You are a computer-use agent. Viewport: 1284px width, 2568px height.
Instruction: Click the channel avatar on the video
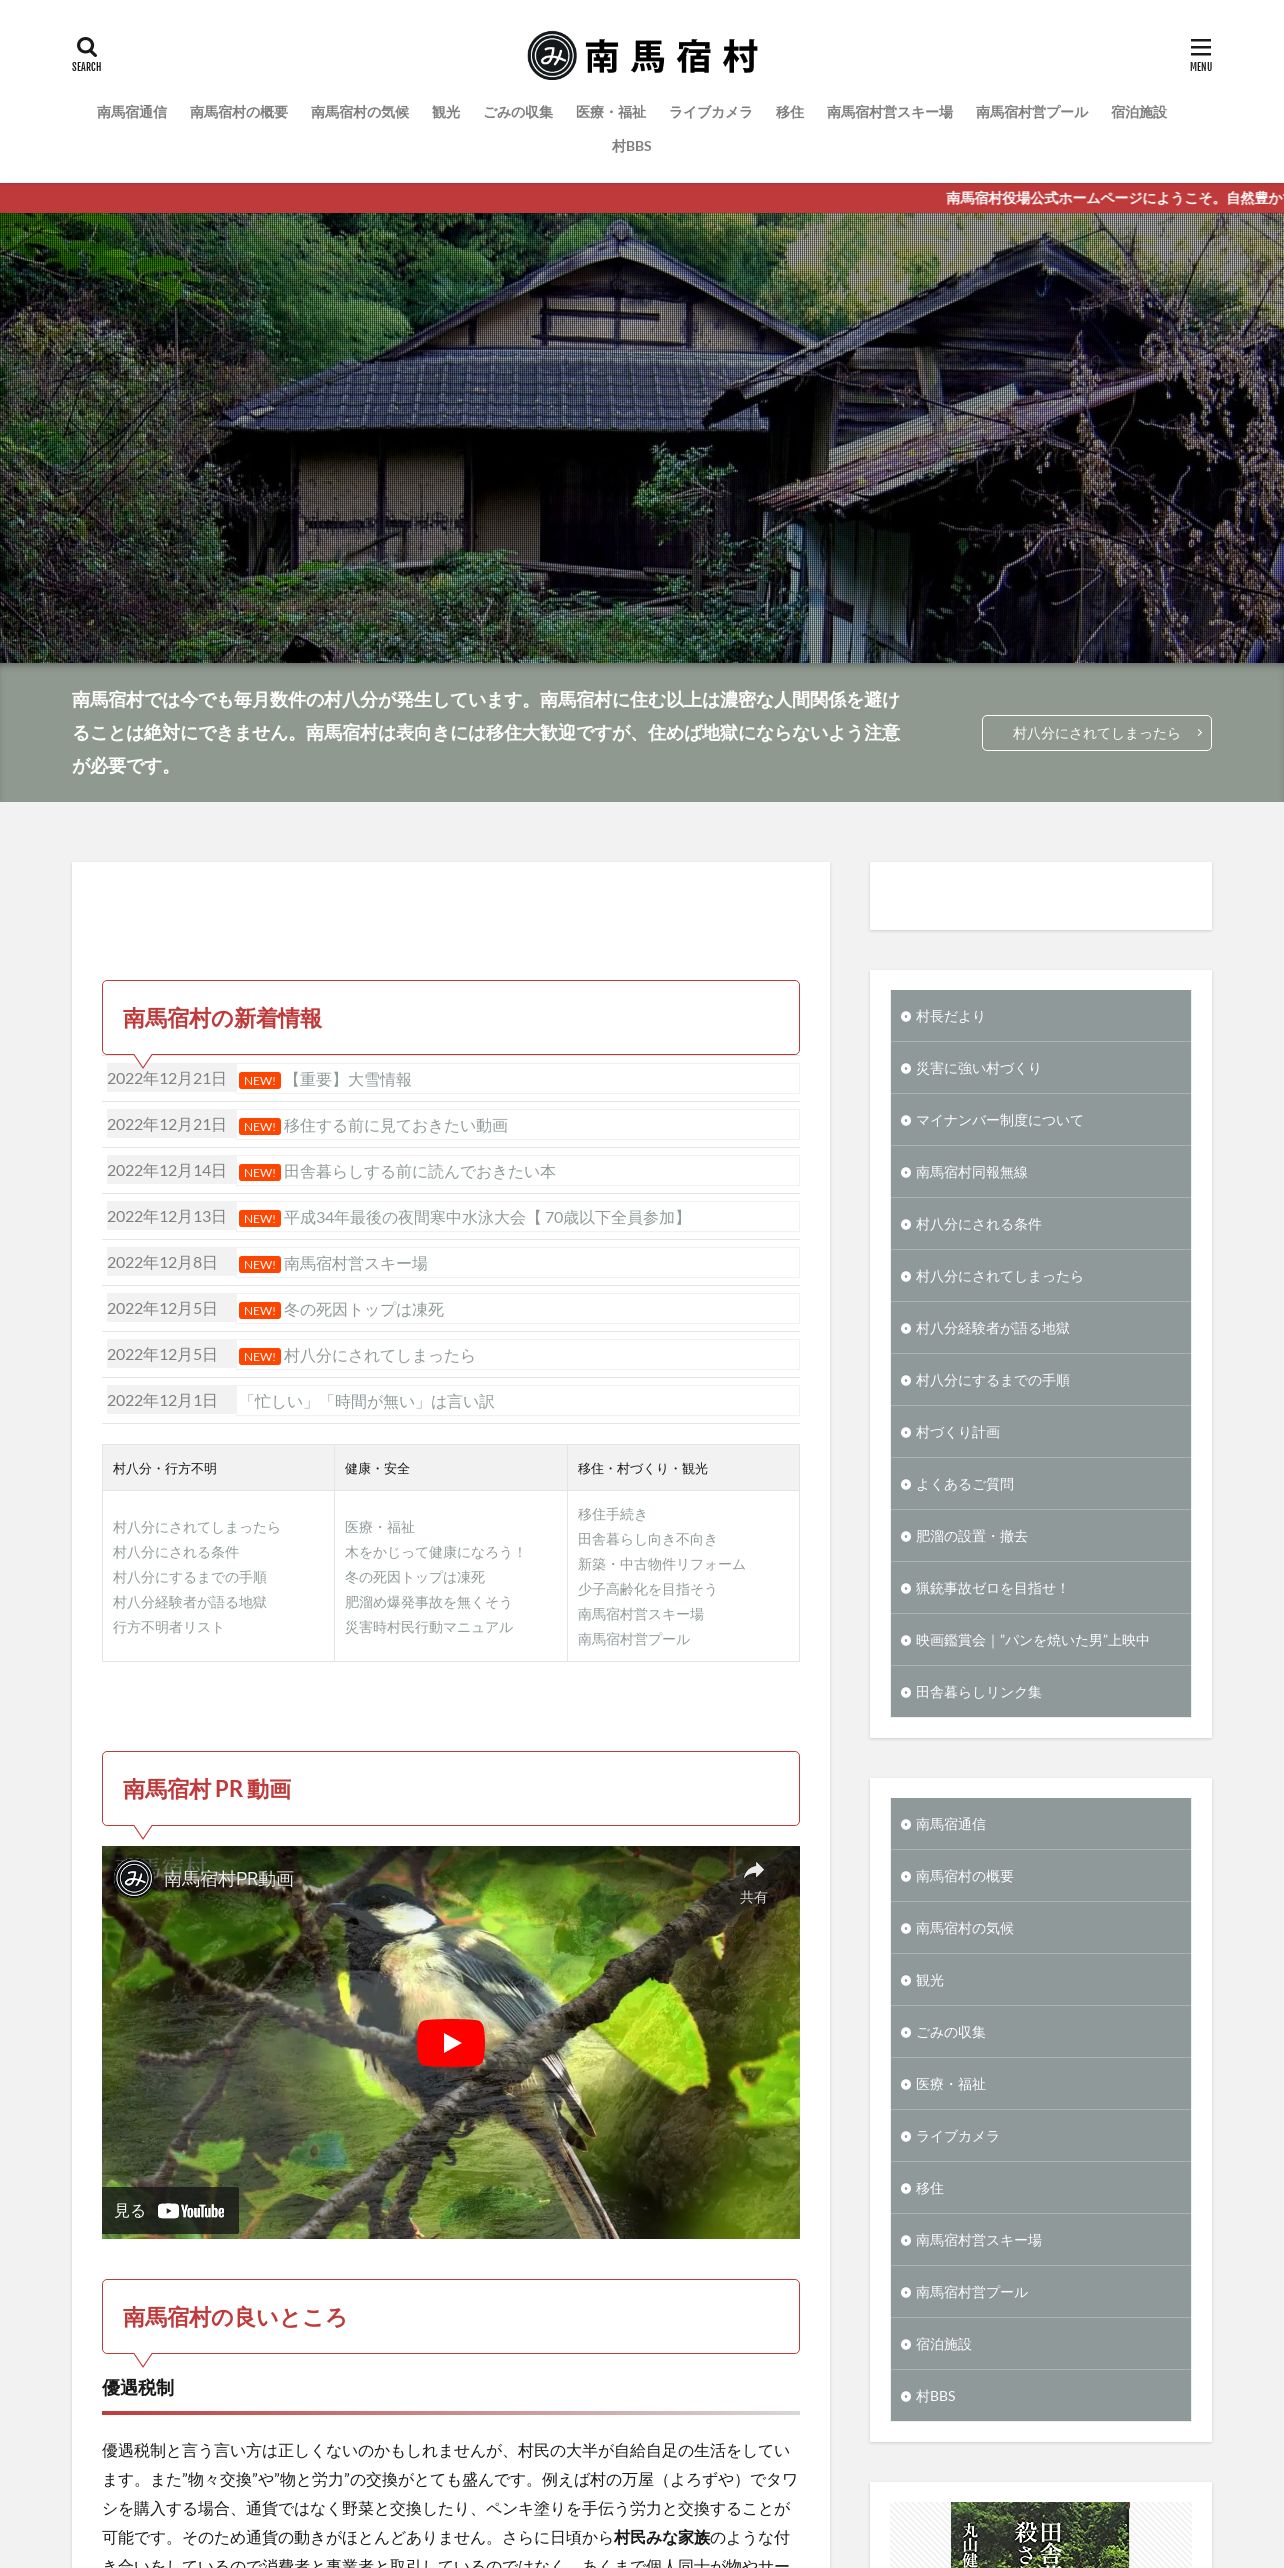tap(134, 1878)
